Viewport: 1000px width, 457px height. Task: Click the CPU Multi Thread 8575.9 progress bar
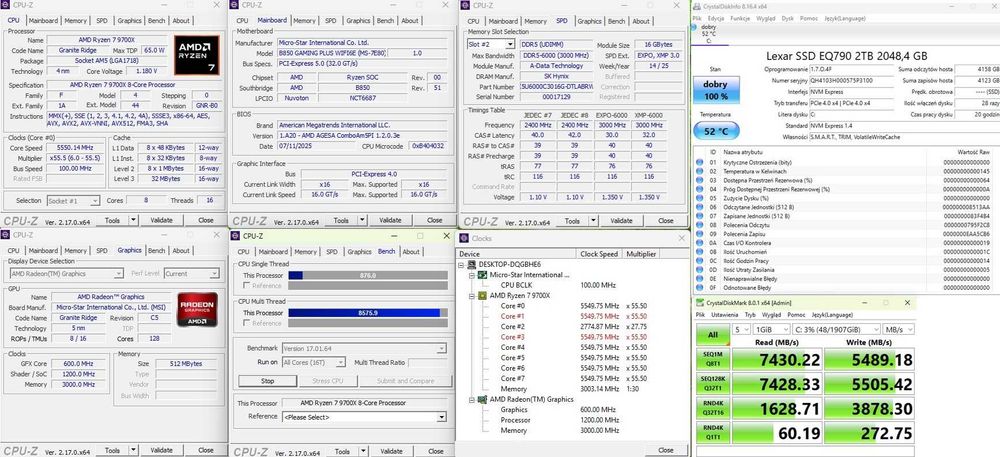pyautogui.click(x=367, y=313)
